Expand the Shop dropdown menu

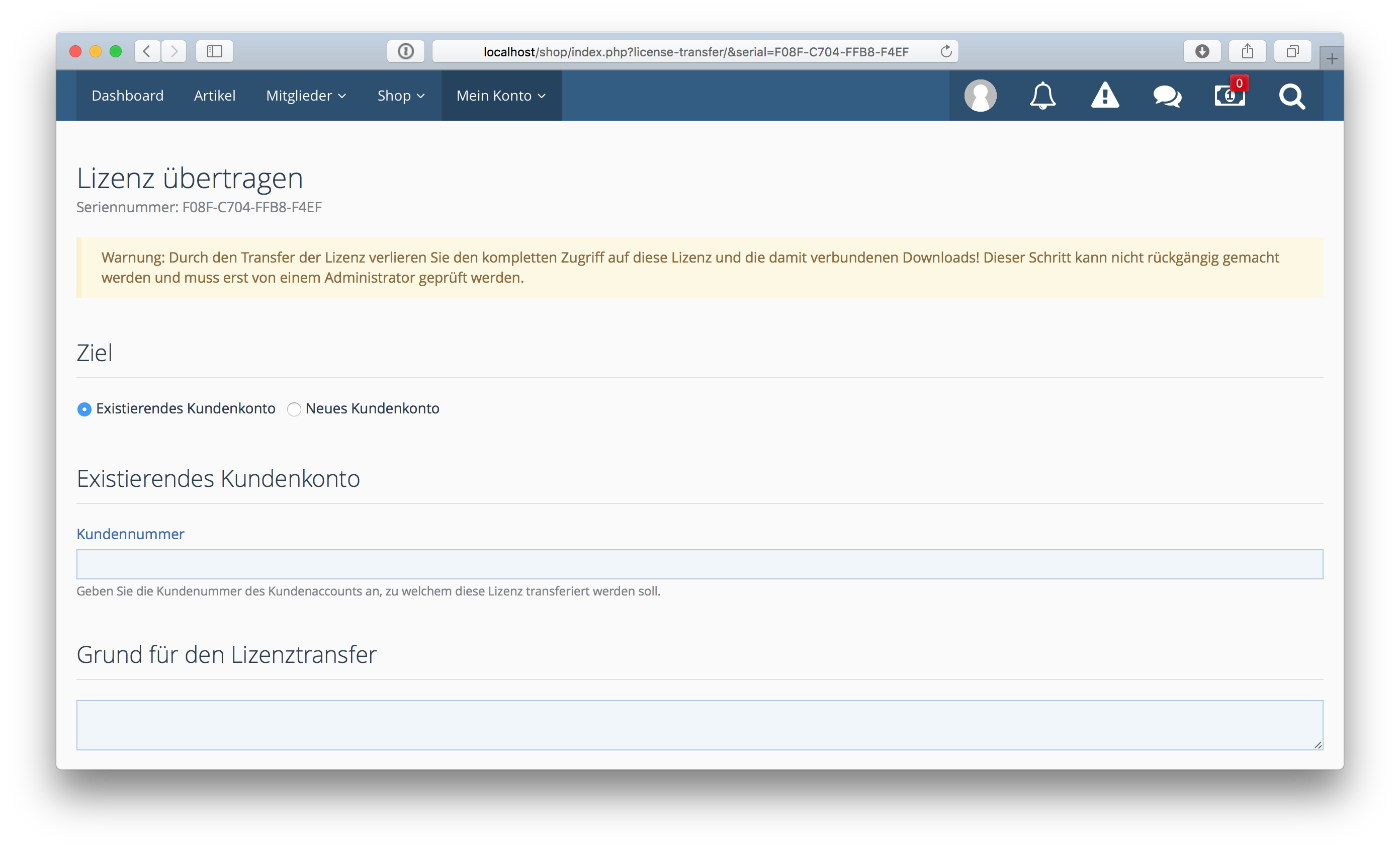click(x=401, y=96)
